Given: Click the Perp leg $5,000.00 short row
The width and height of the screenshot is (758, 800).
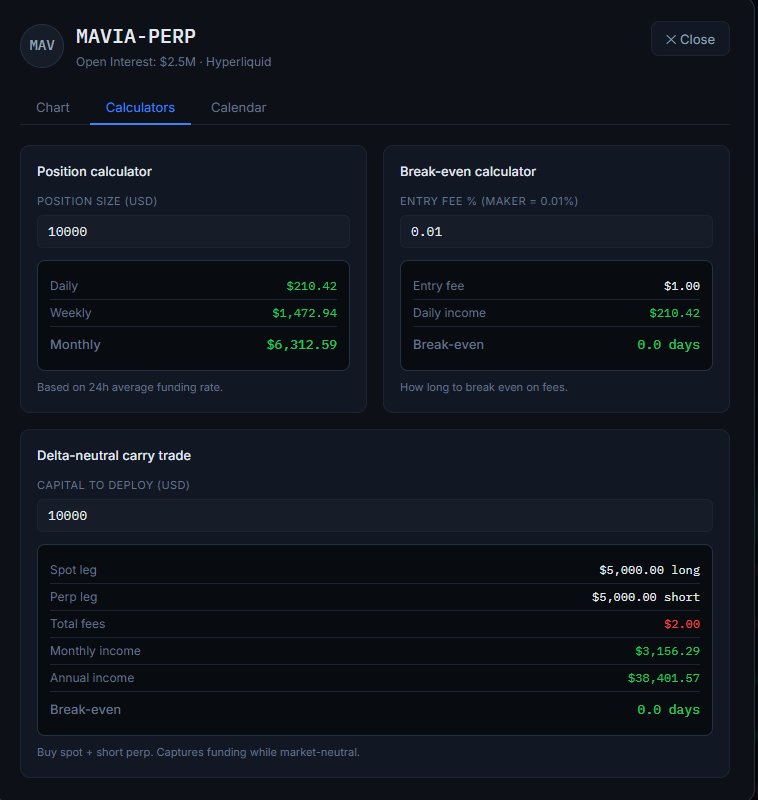Looking at the screenshot, I should coord(375,597).
